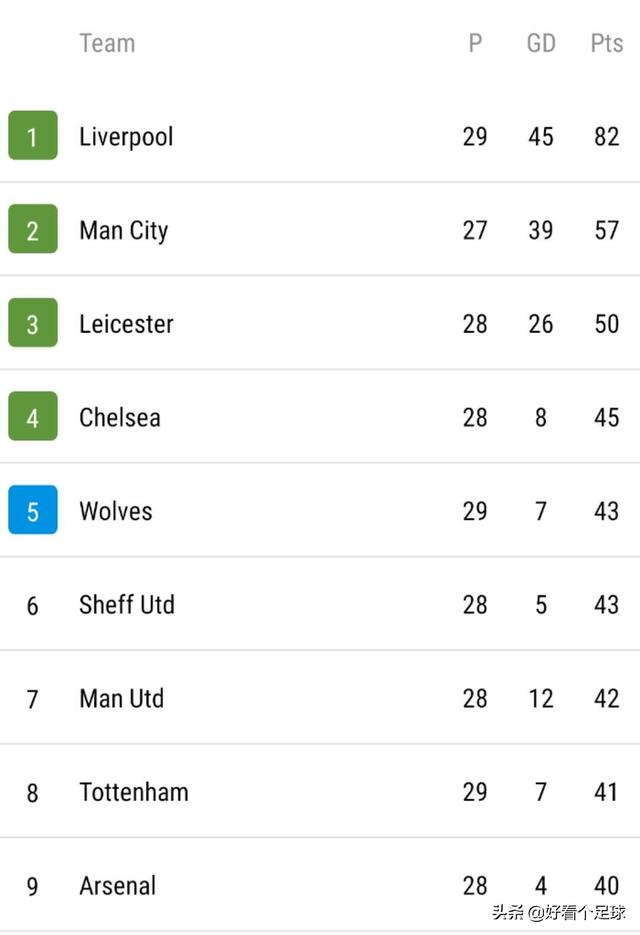Click the P played column header

pos(475,43)
